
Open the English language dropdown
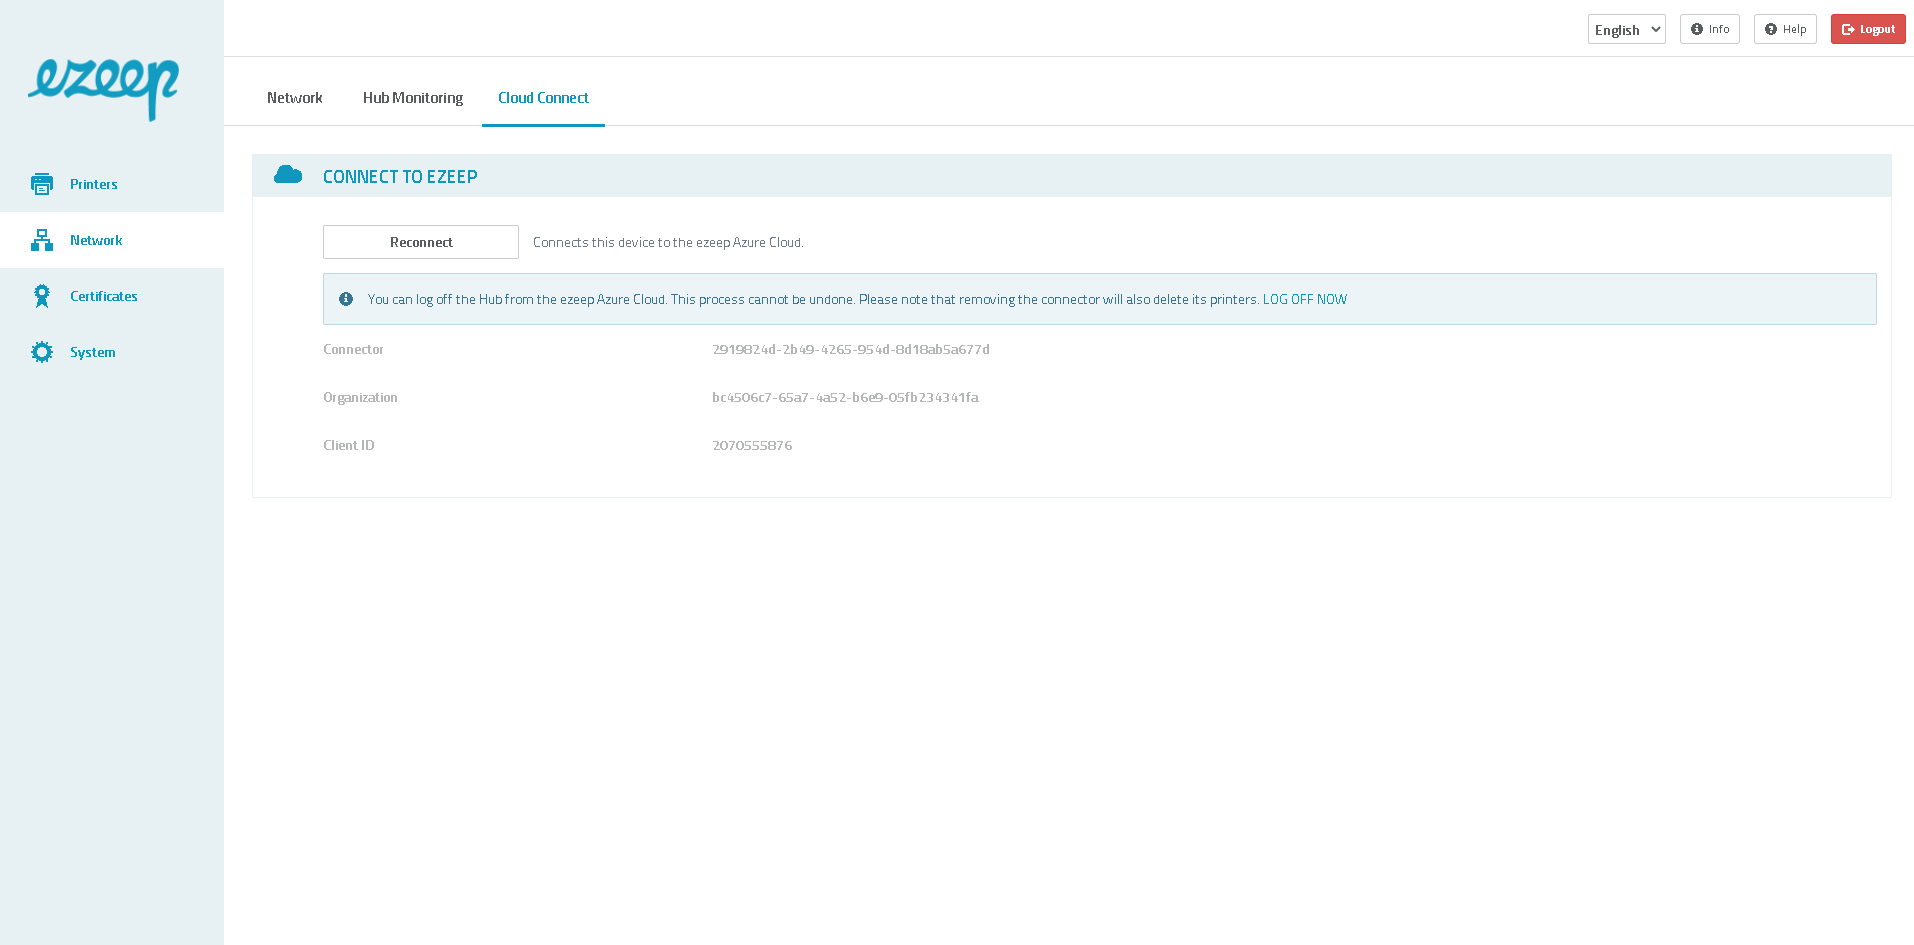coord(1627,29)
